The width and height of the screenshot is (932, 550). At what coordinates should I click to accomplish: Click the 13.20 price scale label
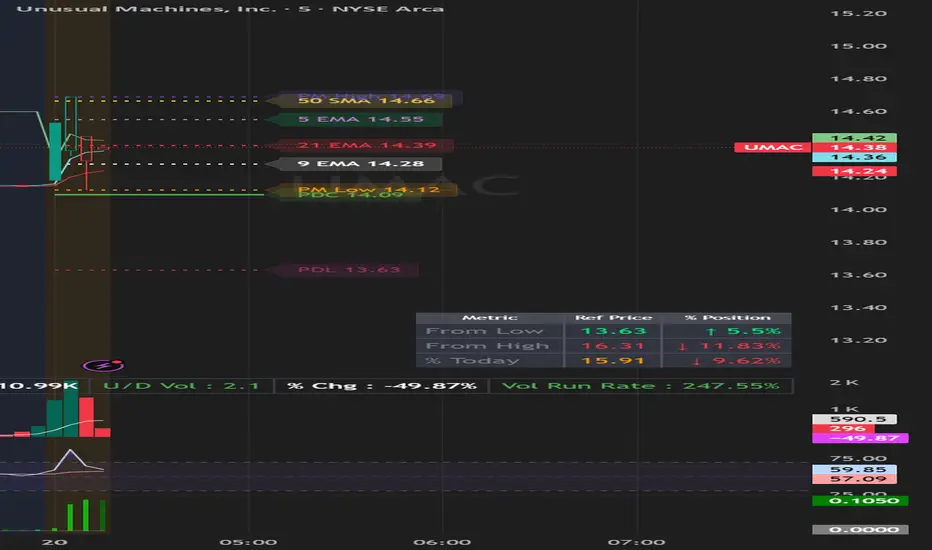tap(859, 340)
